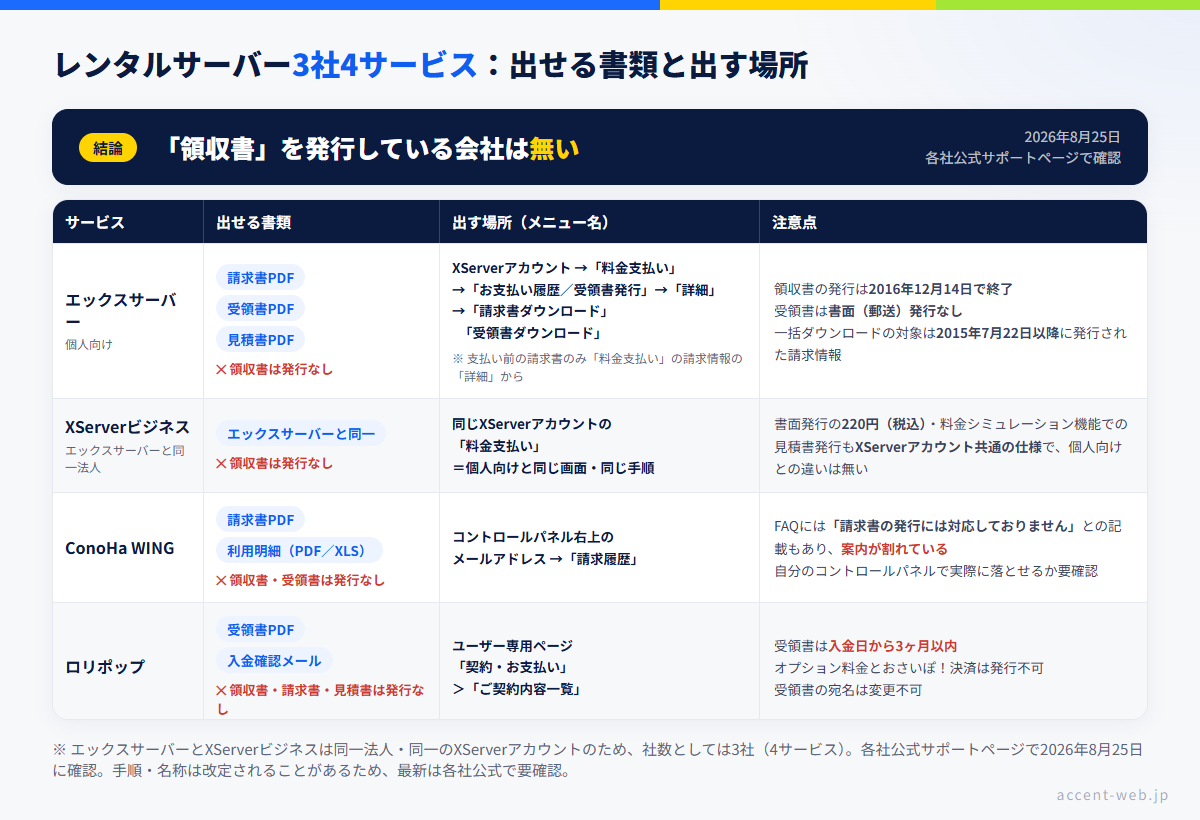The image size is (1200, 820).
Task: Click the note 受領書の宛名は変更不可
Action: point(848,690)
